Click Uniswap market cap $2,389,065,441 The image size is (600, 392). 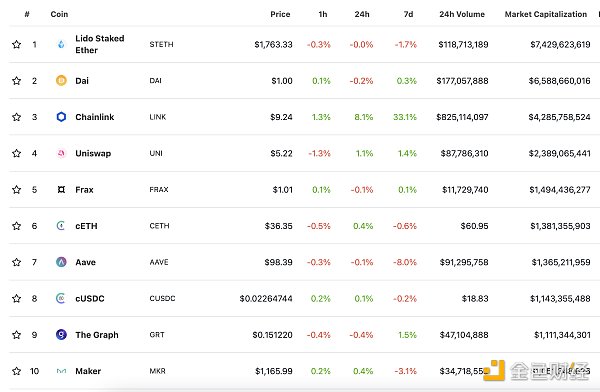point(559,153)
